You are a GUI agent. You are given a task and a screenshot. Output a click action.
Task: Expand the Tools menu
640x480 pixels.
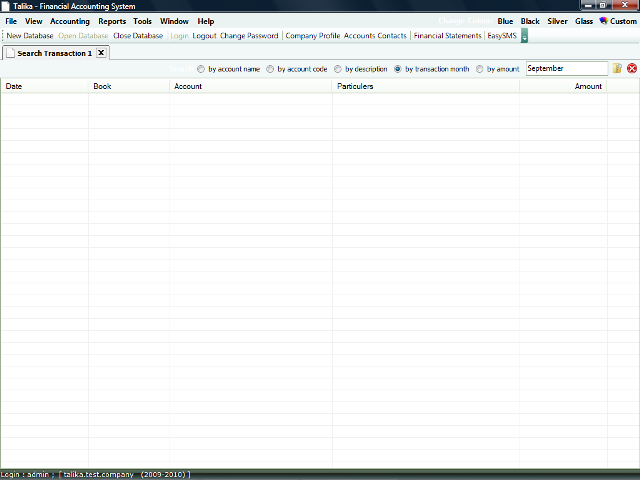[x=143, y=21]
